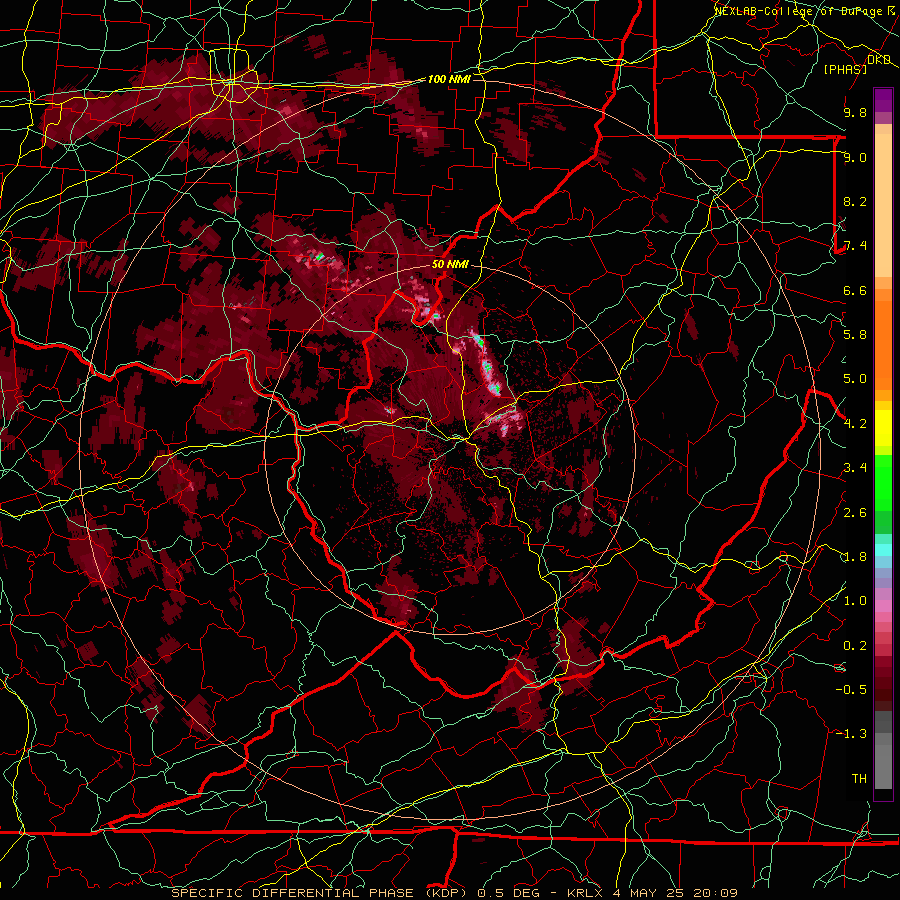
Task: Click the 6.6 value on the color scale
Action: [x=855, y=290]
